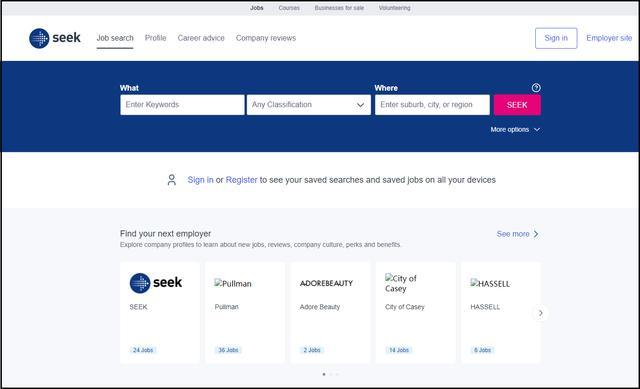Click the Register link
Screen dimensions: 640x389
pos(241,180)
